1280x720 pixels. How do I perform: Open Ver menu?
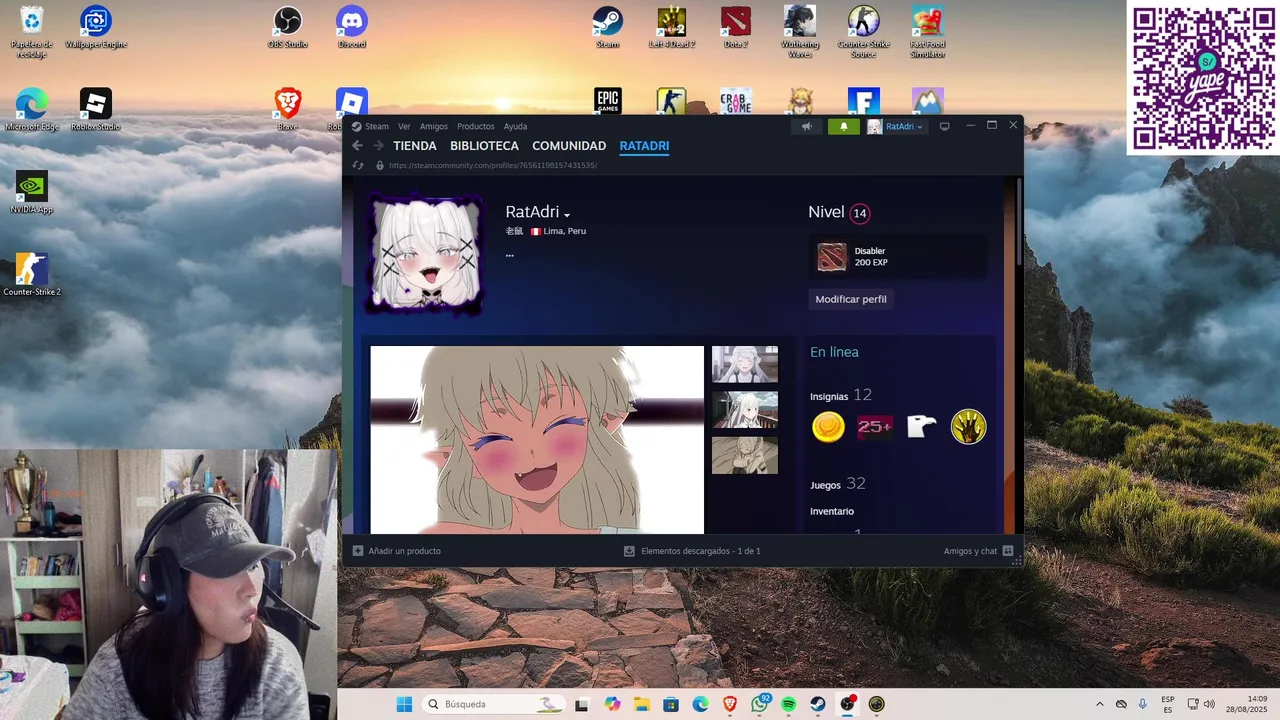[x=404, y=126]
